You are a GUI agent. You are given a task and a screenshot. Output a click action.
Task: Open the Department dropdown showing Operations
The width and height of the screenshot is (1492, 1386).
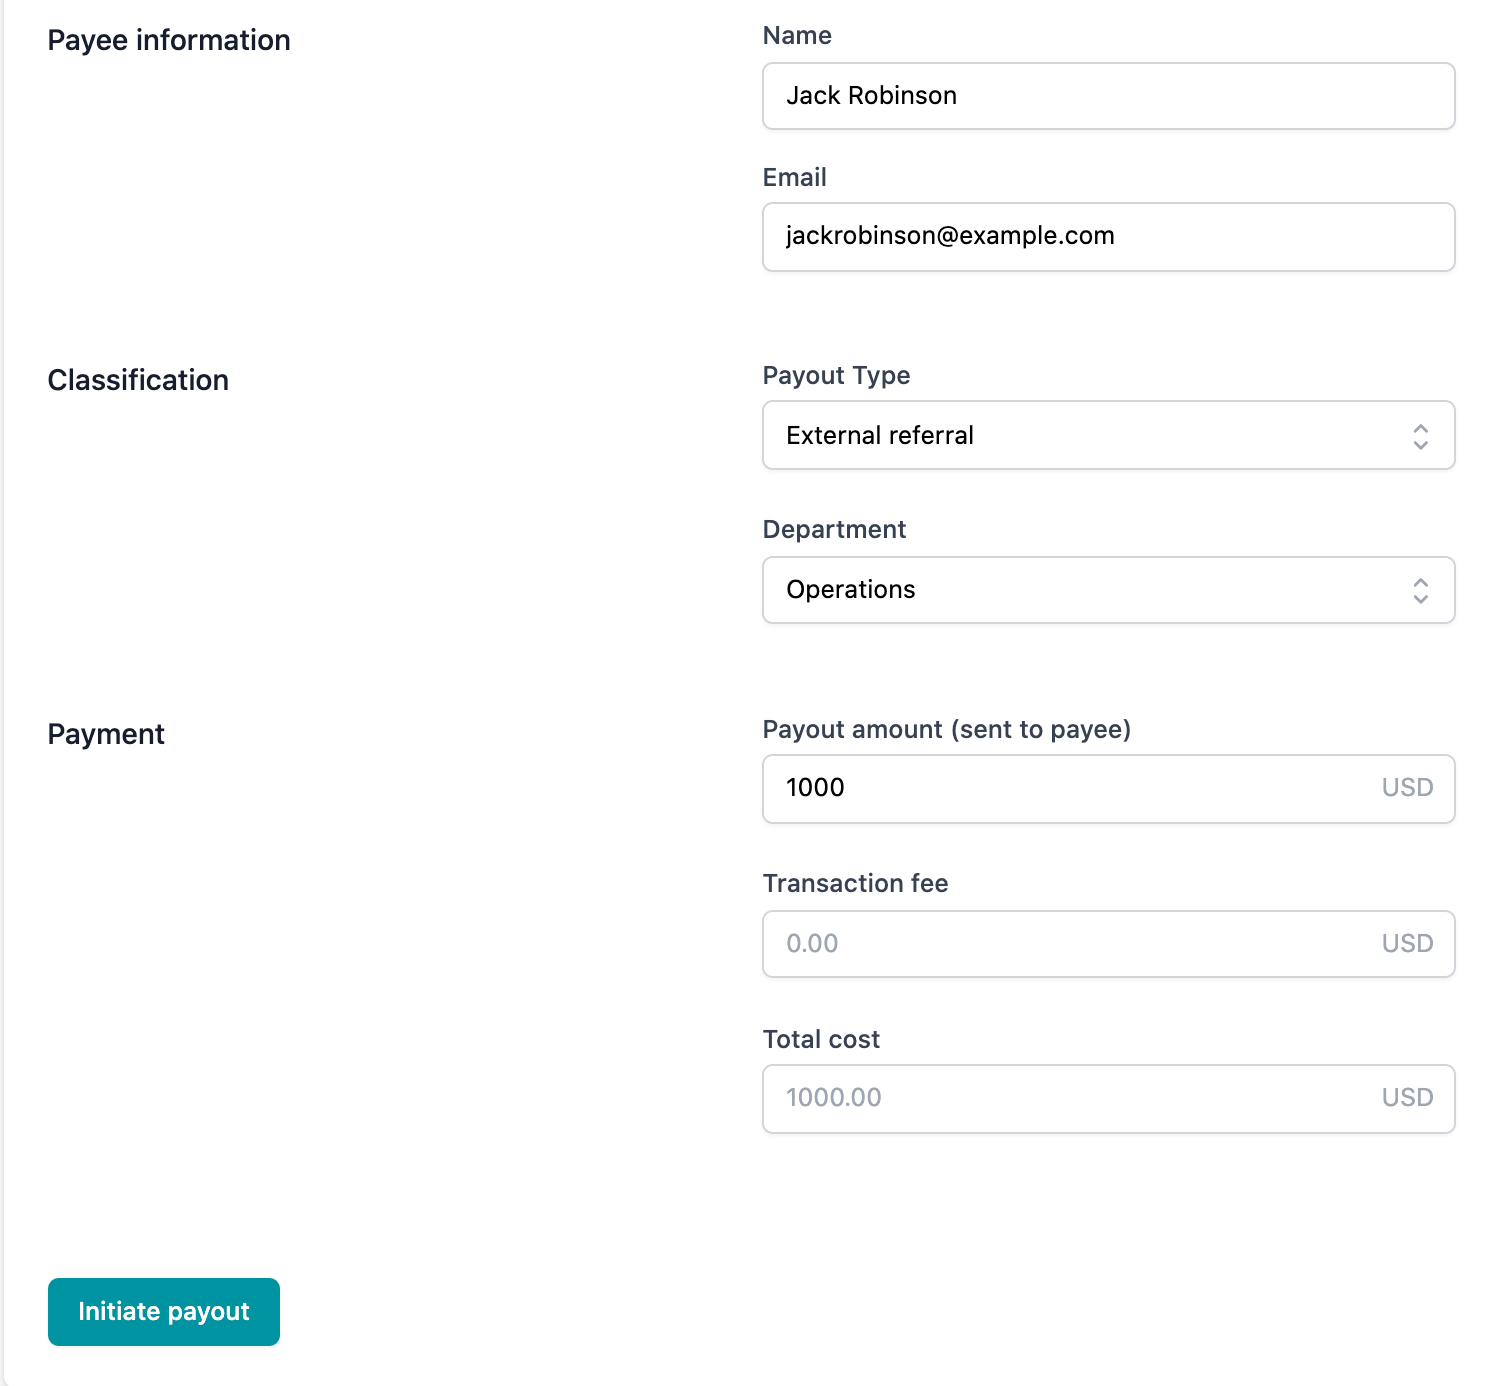point(1108,590)
